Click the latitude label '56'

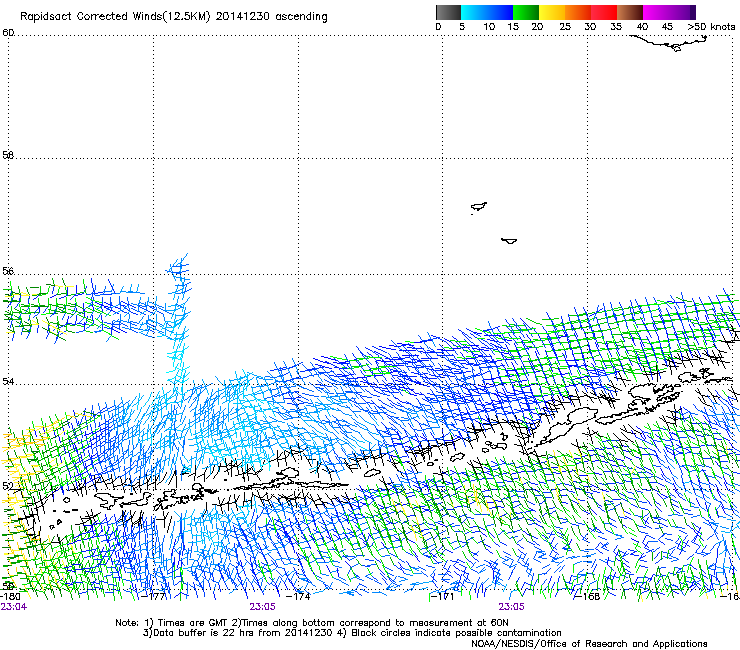point(8,271)
